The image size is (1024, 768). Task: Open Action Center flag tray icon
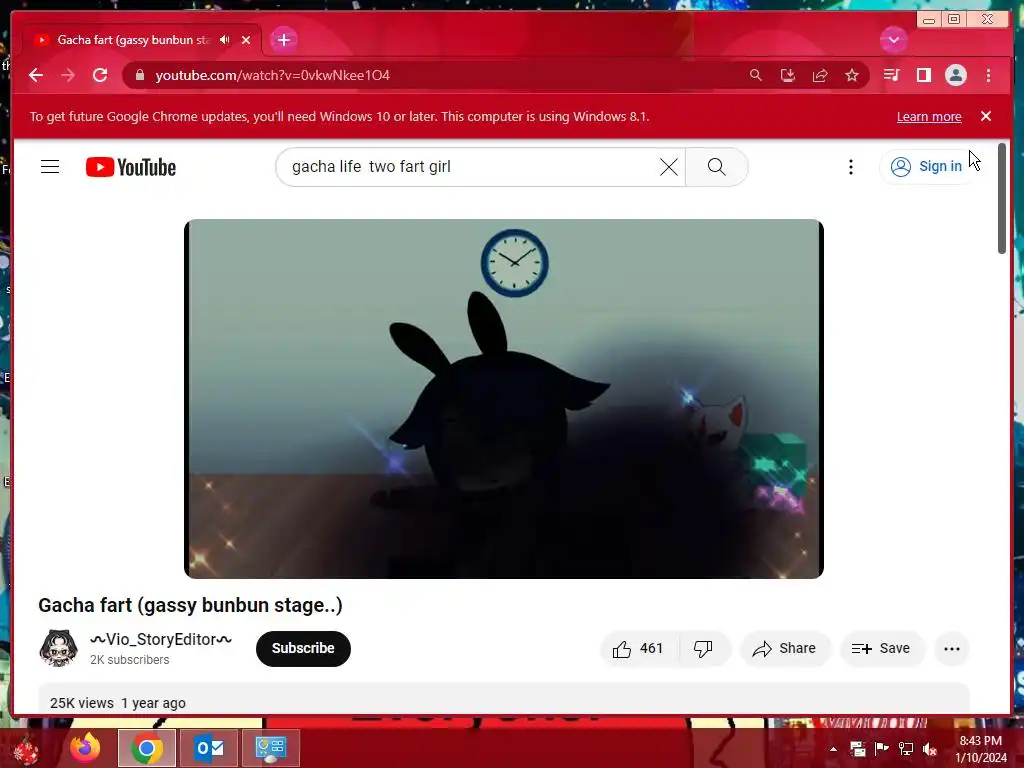[882, 749]
